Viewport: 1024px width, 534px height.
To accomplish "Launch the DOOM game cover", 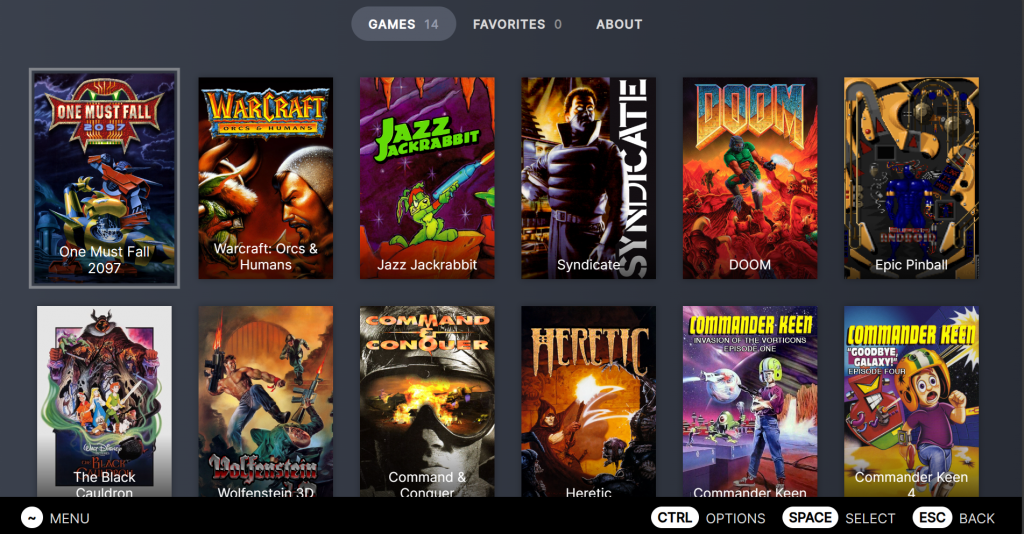I will 750,178.
